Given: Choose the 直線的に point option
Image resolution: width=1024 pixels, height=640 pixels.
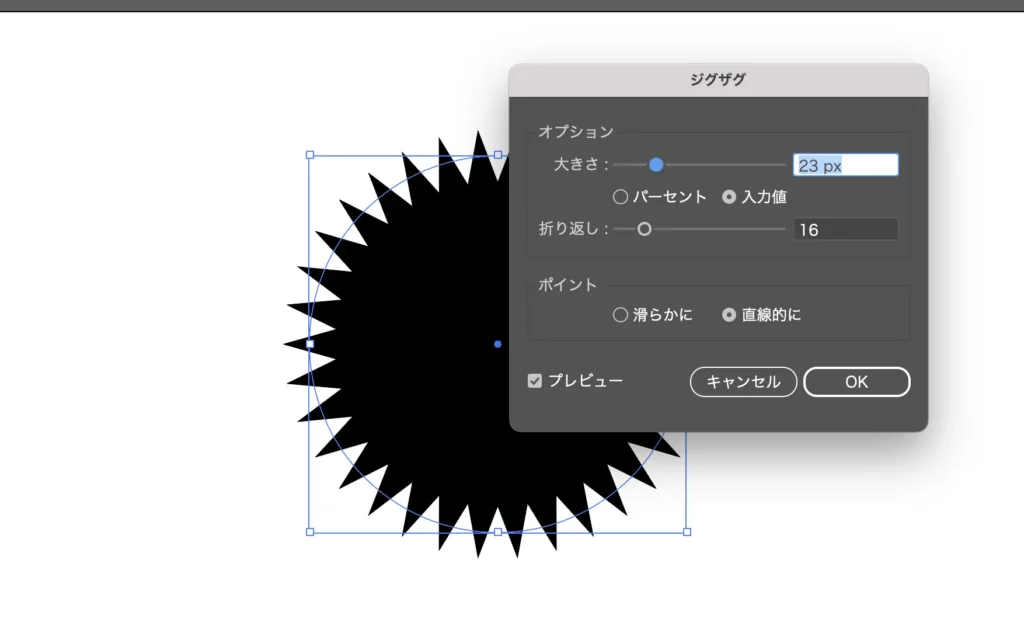Looking at the screenshot, I should point(729,315).
